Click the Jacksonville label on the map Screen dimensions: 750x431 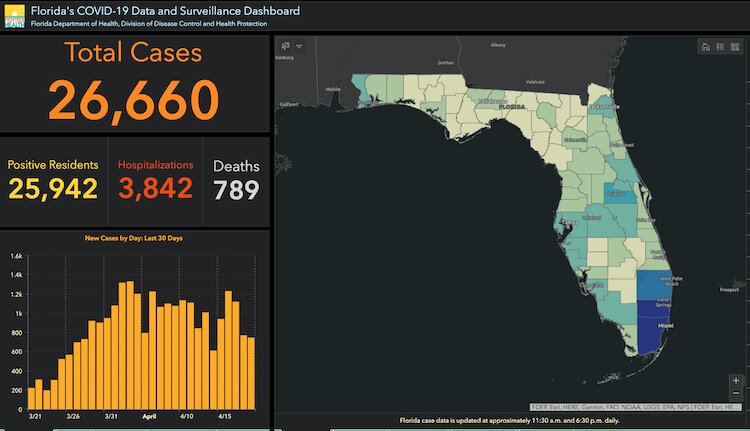click(x=603, y=105)
